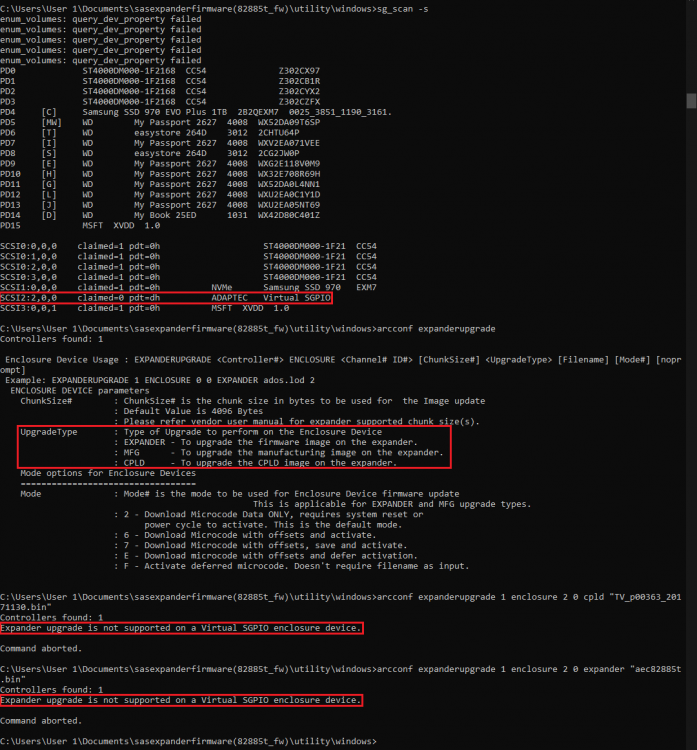Click the command containing 'expander "aec82885t'
This screenshot has width=697, height=750.
tap(529, 669)
